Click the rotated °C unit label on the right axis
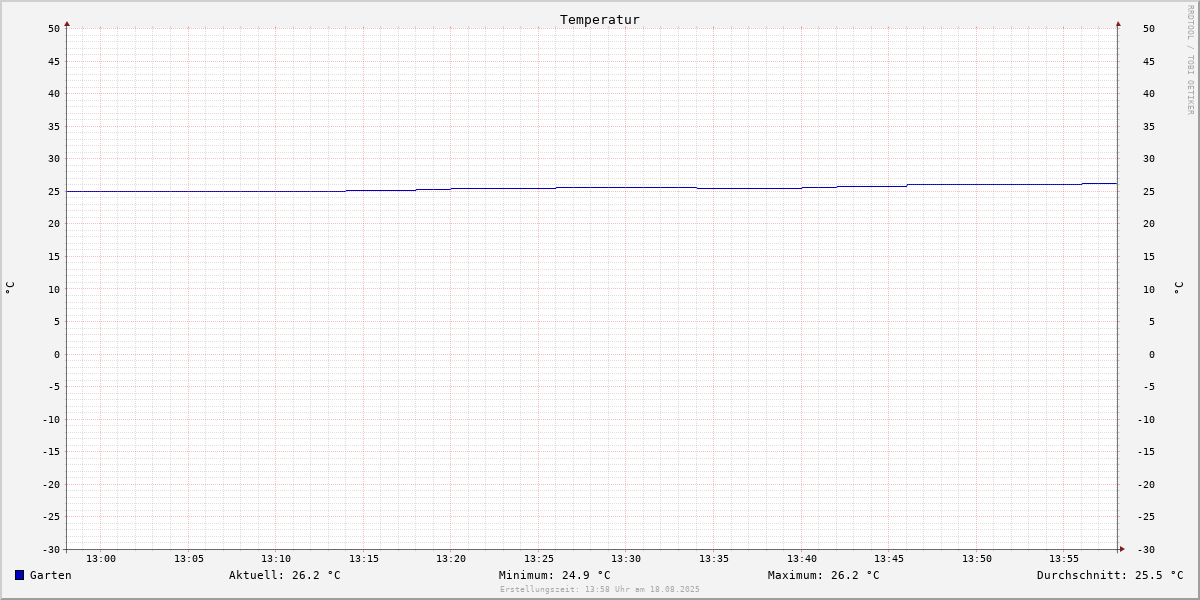This screenshot has width=1200, height=600. coord(1178,288)
